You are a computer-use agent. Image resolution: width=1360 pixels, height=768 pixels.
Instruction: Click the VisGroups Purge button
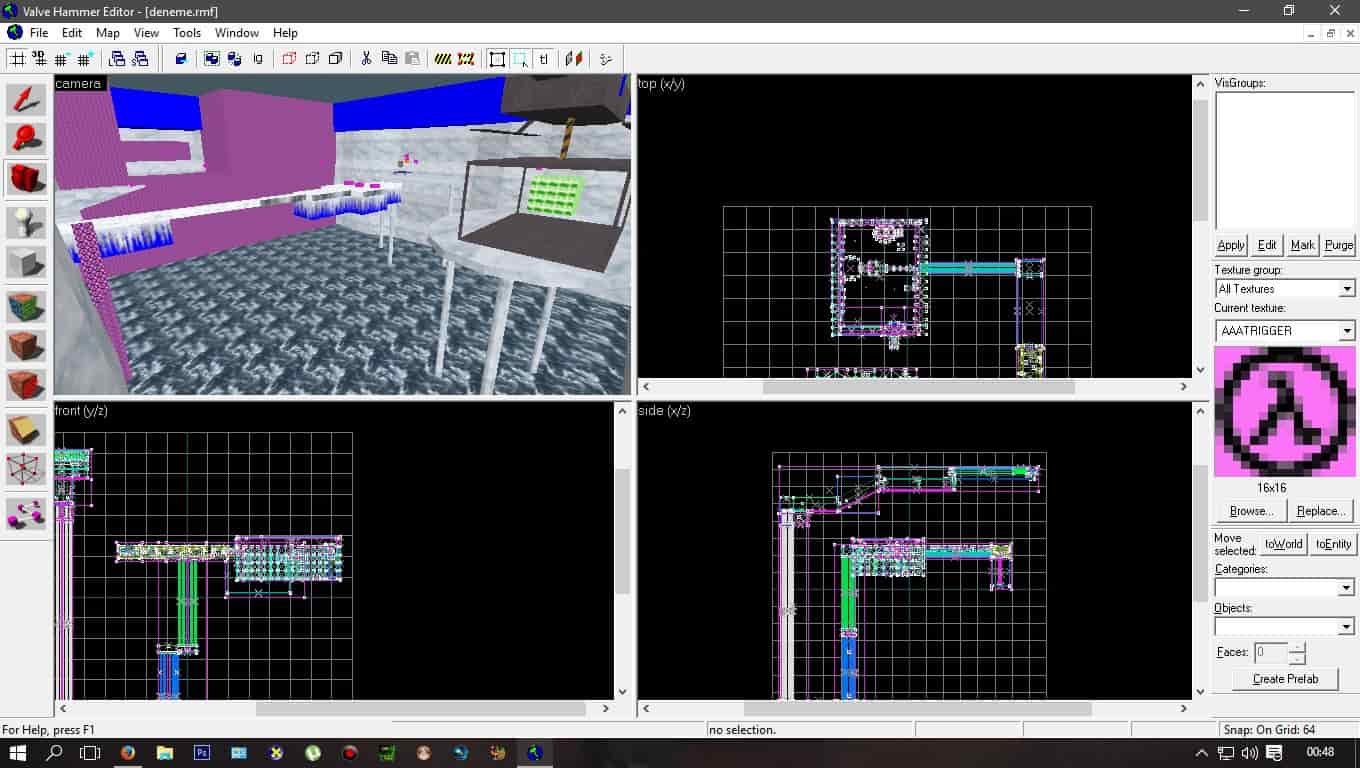click(x=1339, y=245)
